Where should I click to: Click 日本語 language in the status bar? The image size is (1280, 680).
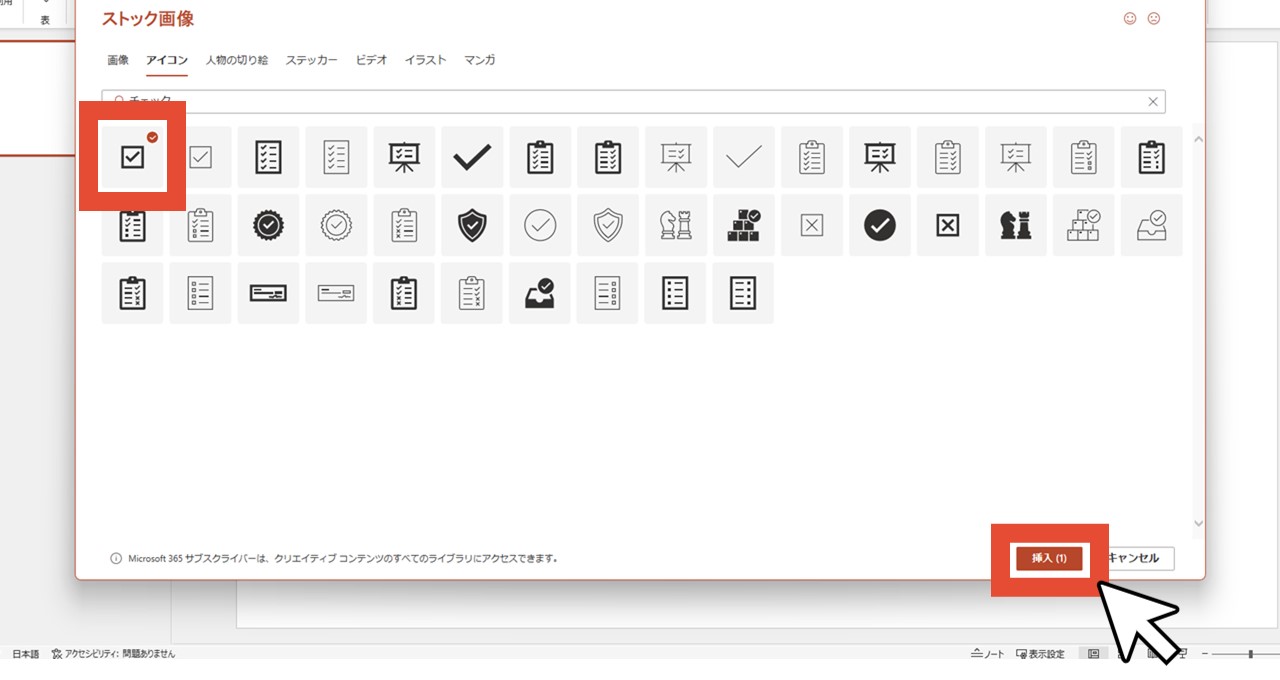click(25, 653)
